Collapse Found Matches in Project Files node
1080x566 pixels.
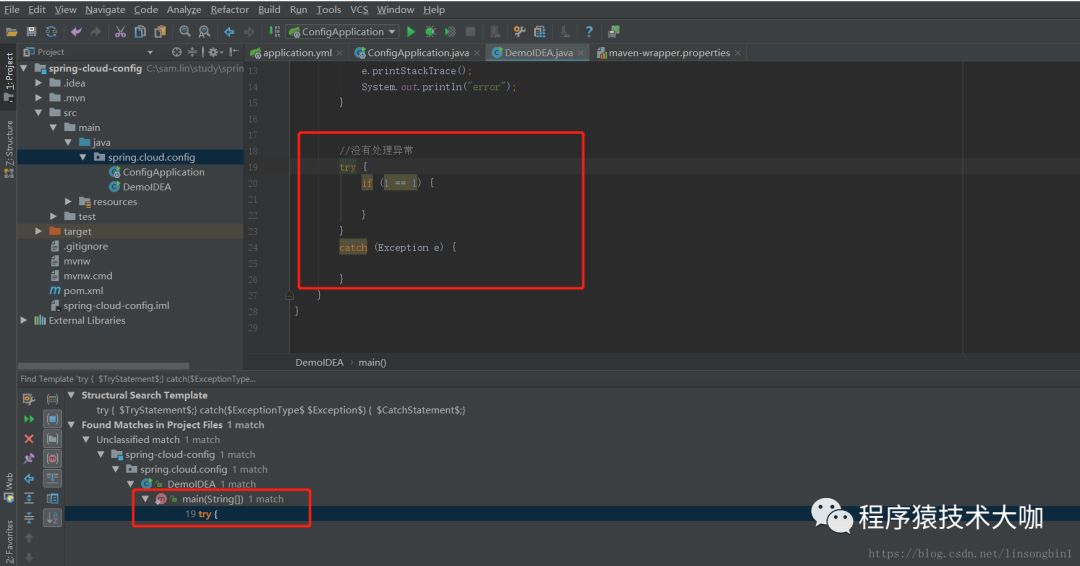pos(71,425)
